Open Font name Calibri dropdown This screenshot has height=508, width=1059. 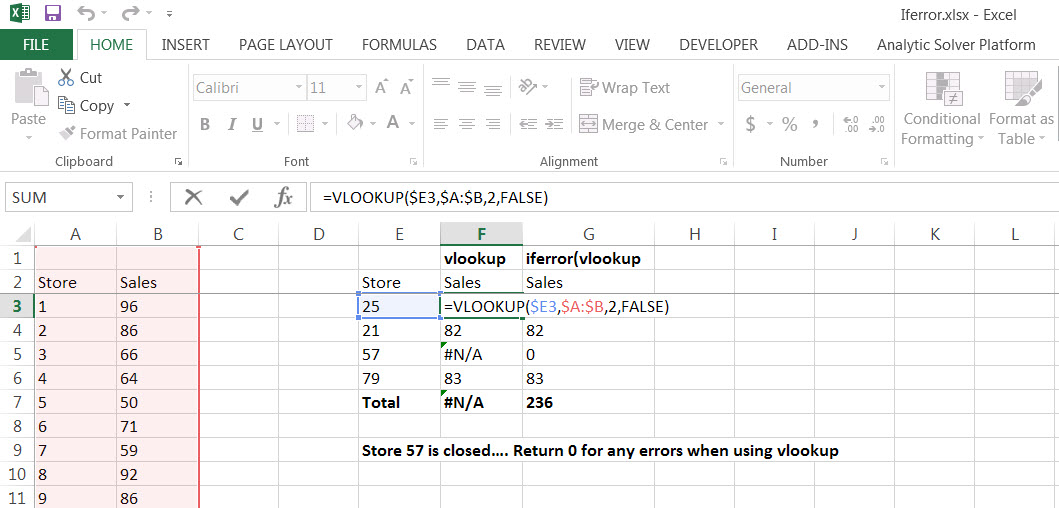(x=299, y=88)
